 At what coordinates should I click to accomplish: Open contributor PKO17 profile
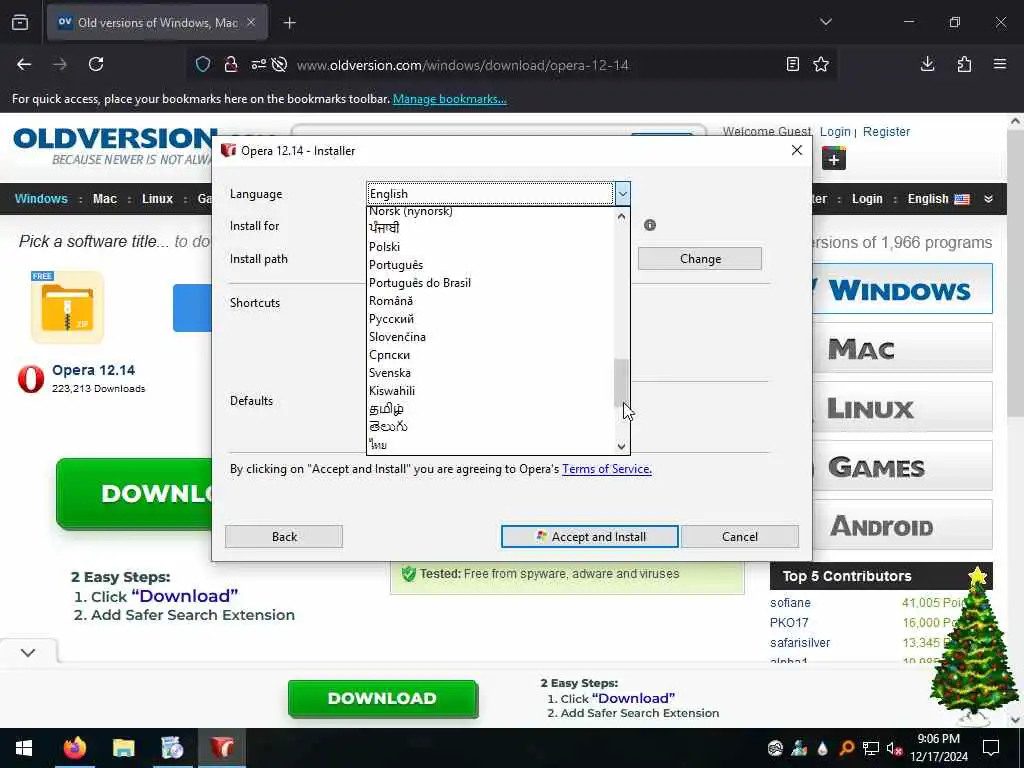tap(789, 623)
